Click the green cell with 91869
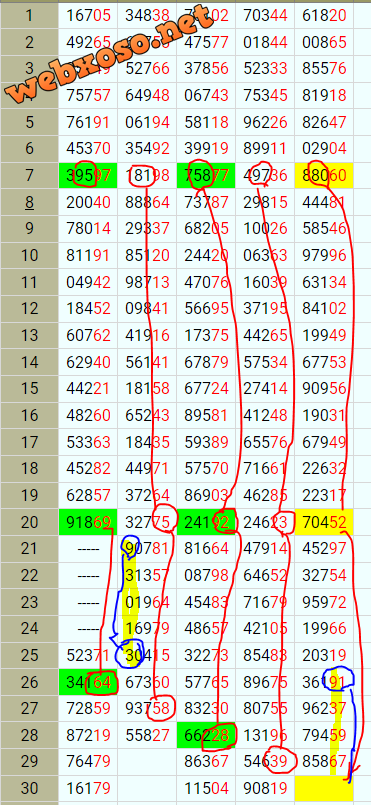Screen dimensions: 371x805 [88, 523]
